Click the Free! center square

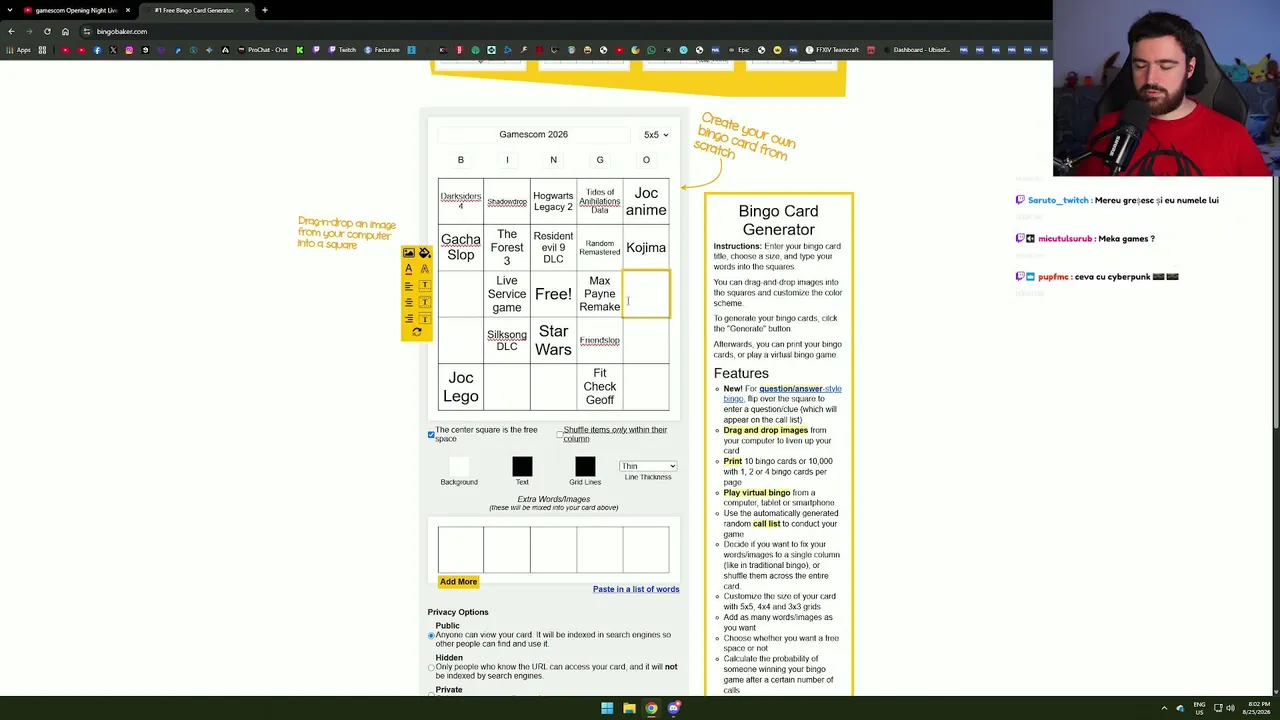(553, 295)
